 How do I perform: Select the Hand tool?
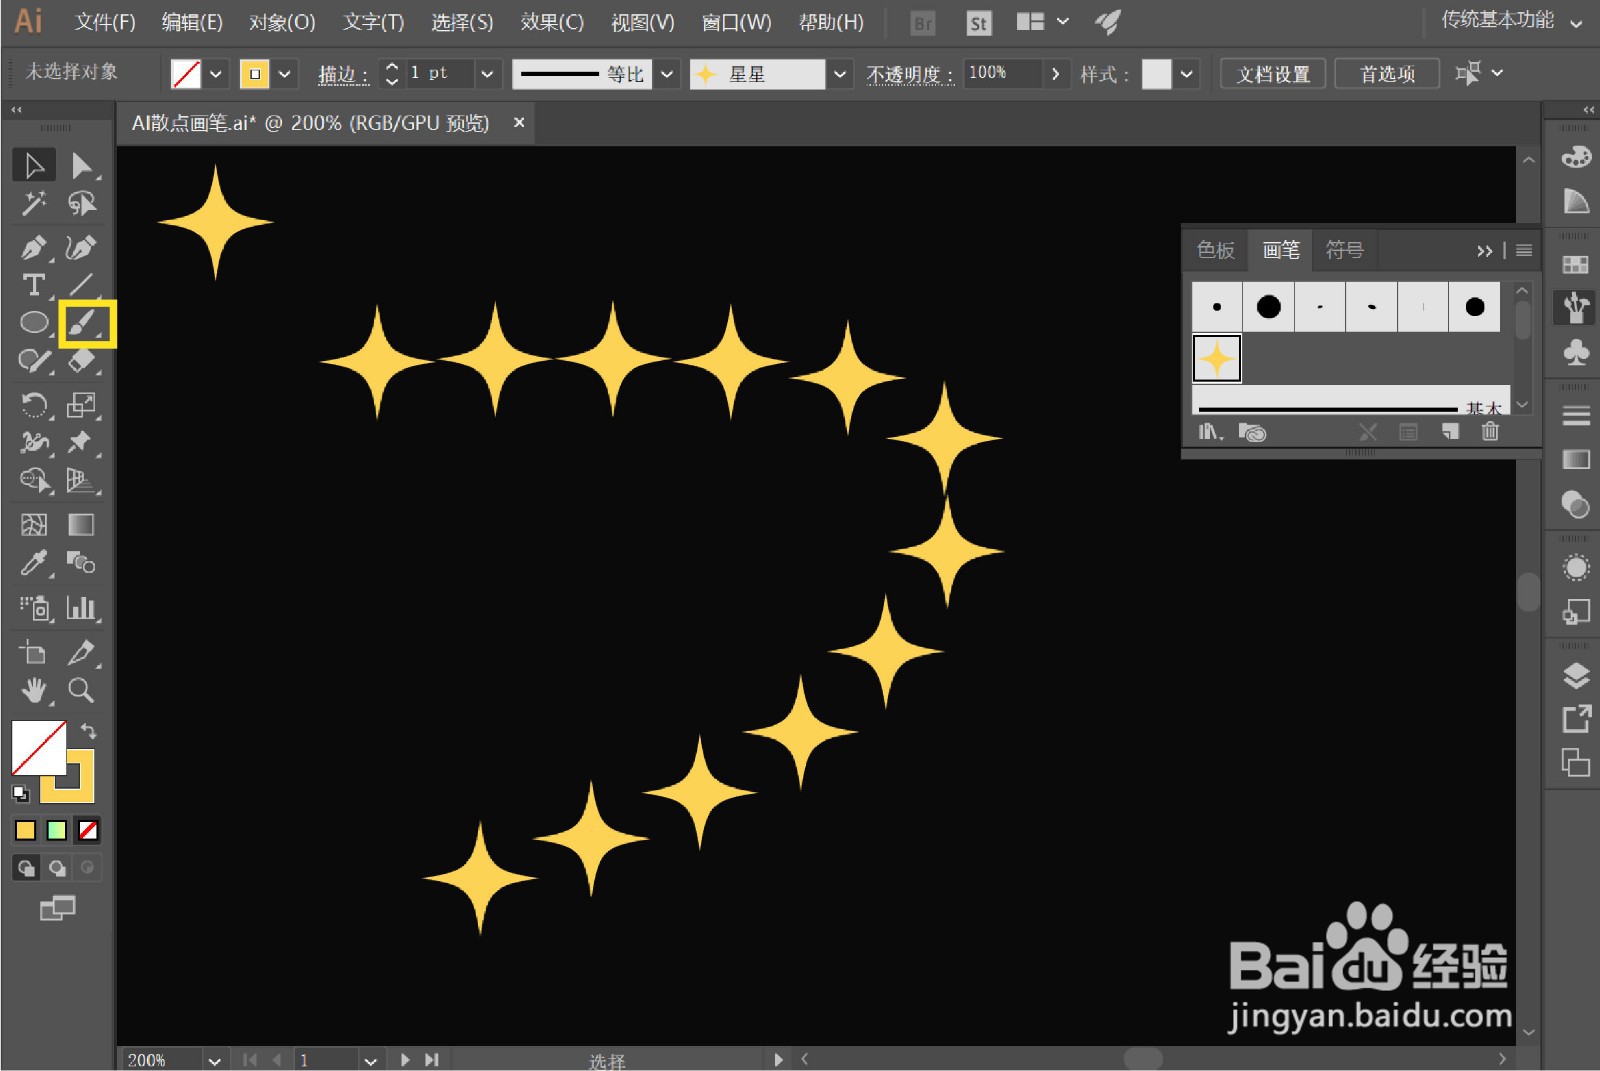(x=34, y=690)
